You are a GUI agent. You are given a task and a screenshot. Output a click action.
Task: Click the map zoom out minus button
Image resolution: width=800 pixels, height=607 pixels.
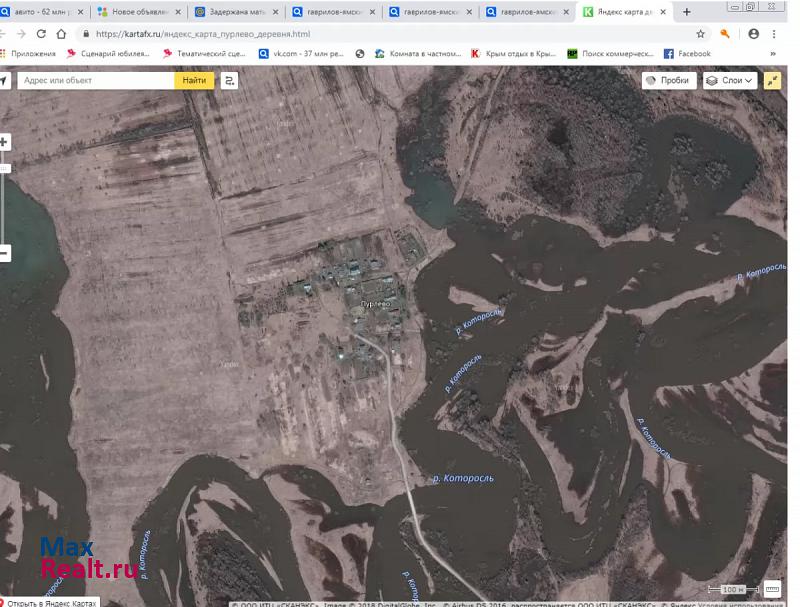pos(5,253)
